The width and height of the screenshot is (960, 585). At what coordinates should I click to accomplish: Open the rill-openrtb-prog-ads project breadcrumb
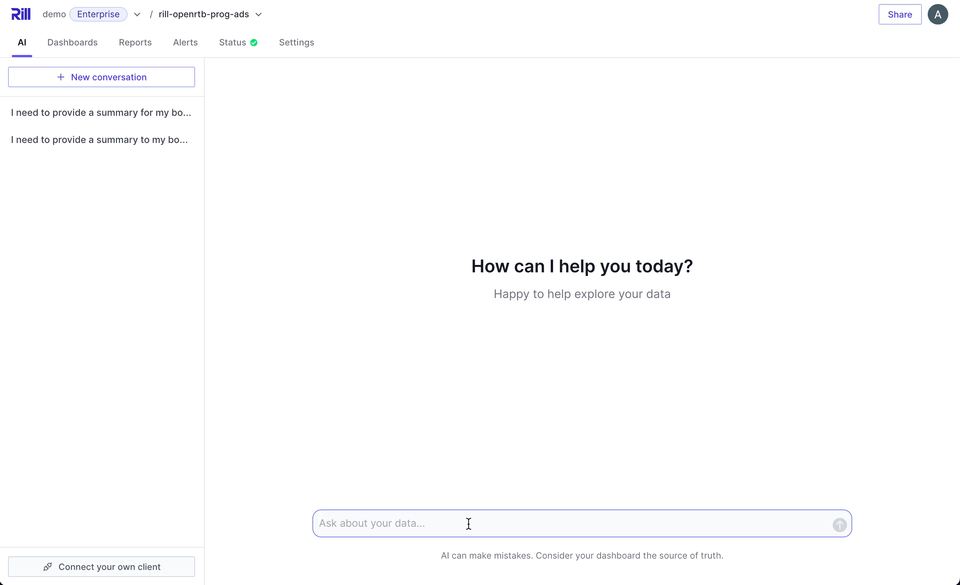tap(203, 15)
